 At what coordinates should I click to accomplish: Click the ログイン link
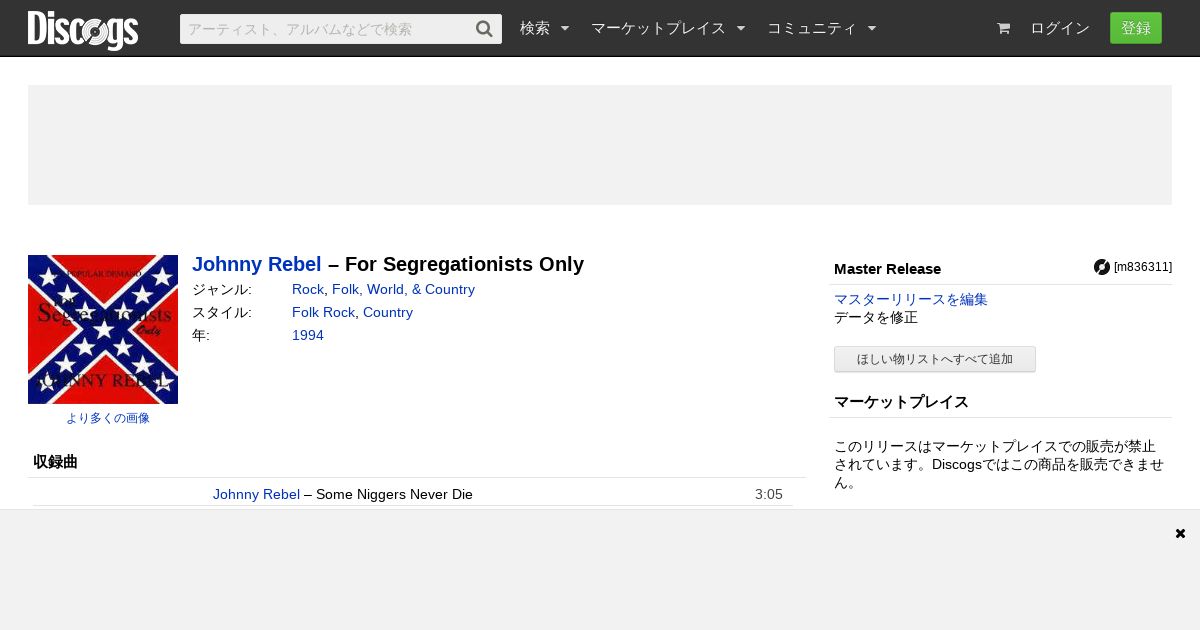1060,29
